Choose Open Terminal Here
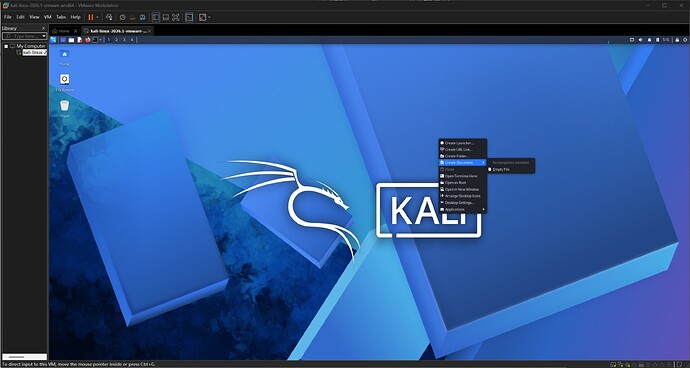Viewport: 690px width, 368px height. click(x=462, y=176)
